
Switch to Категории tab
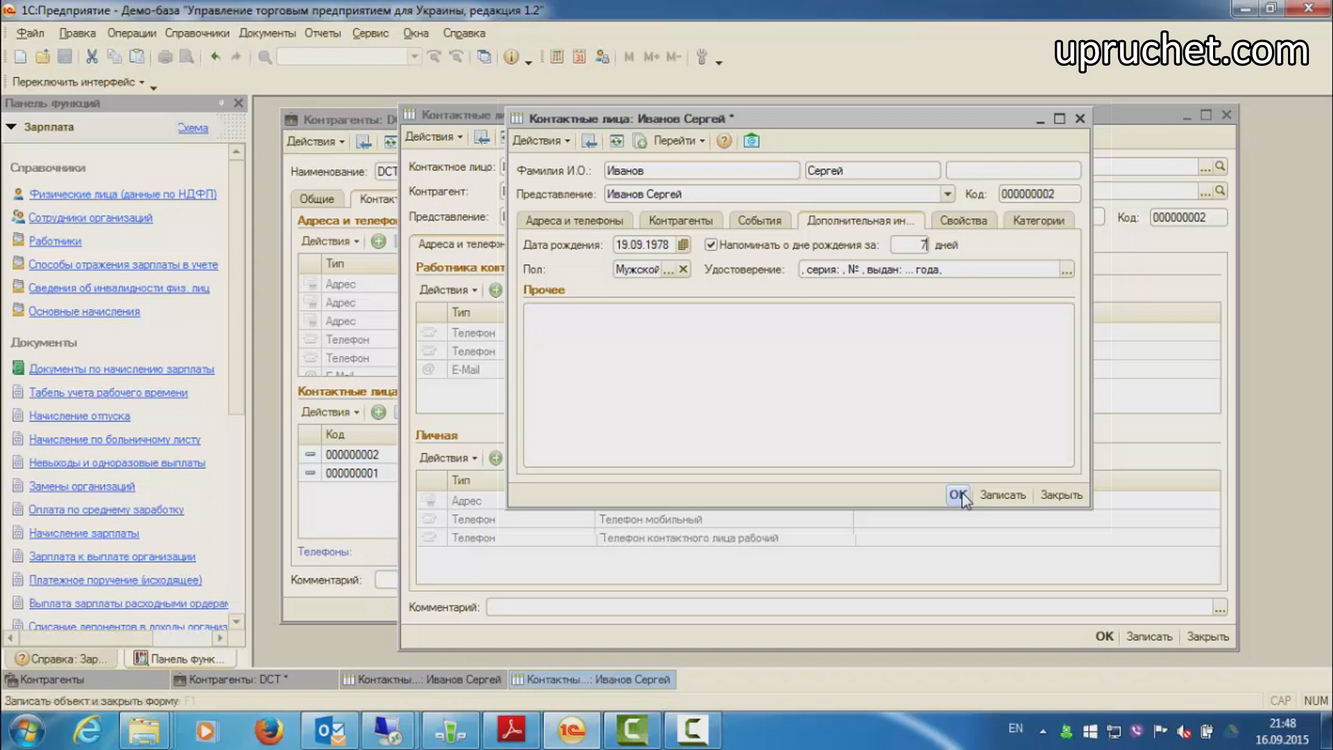click(1038, 220)
